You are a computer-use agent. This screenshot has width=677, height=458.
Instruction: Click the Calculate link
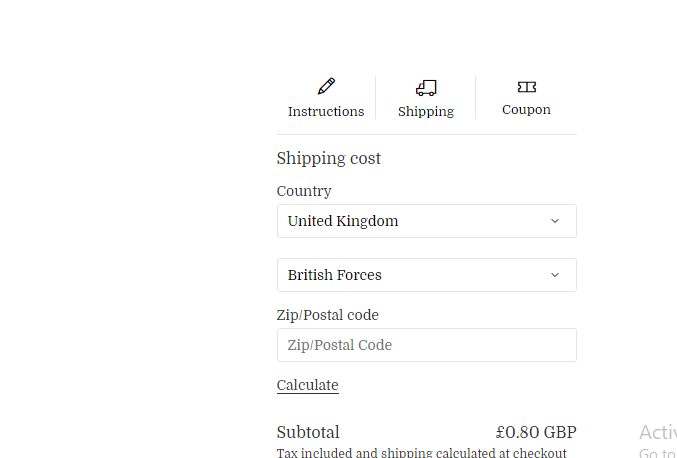tap(307, 385)
